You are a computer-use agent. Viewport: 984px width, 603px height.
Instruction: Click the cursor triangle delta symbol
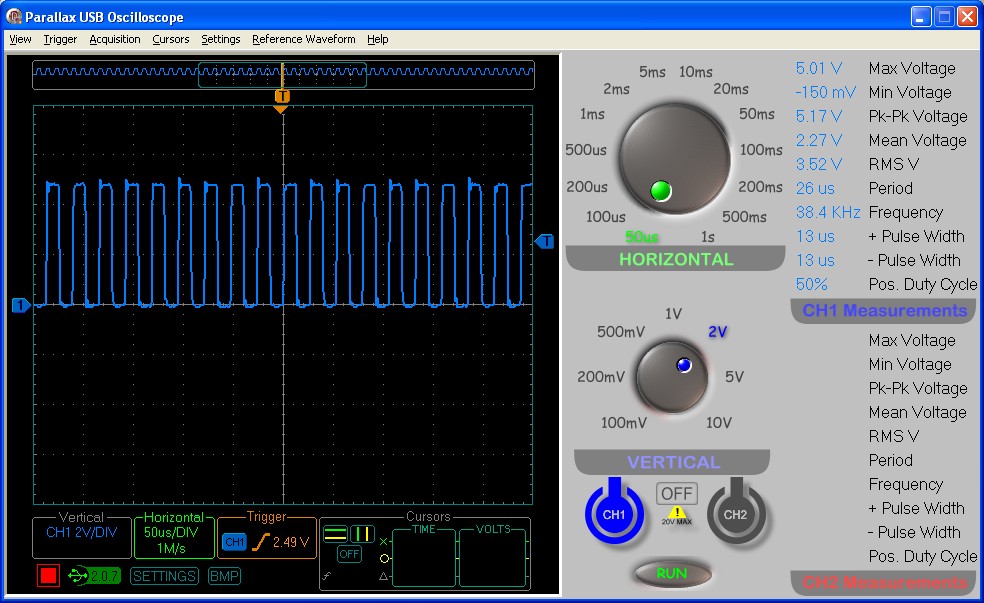pyautogui.click(x=384, y=576)
